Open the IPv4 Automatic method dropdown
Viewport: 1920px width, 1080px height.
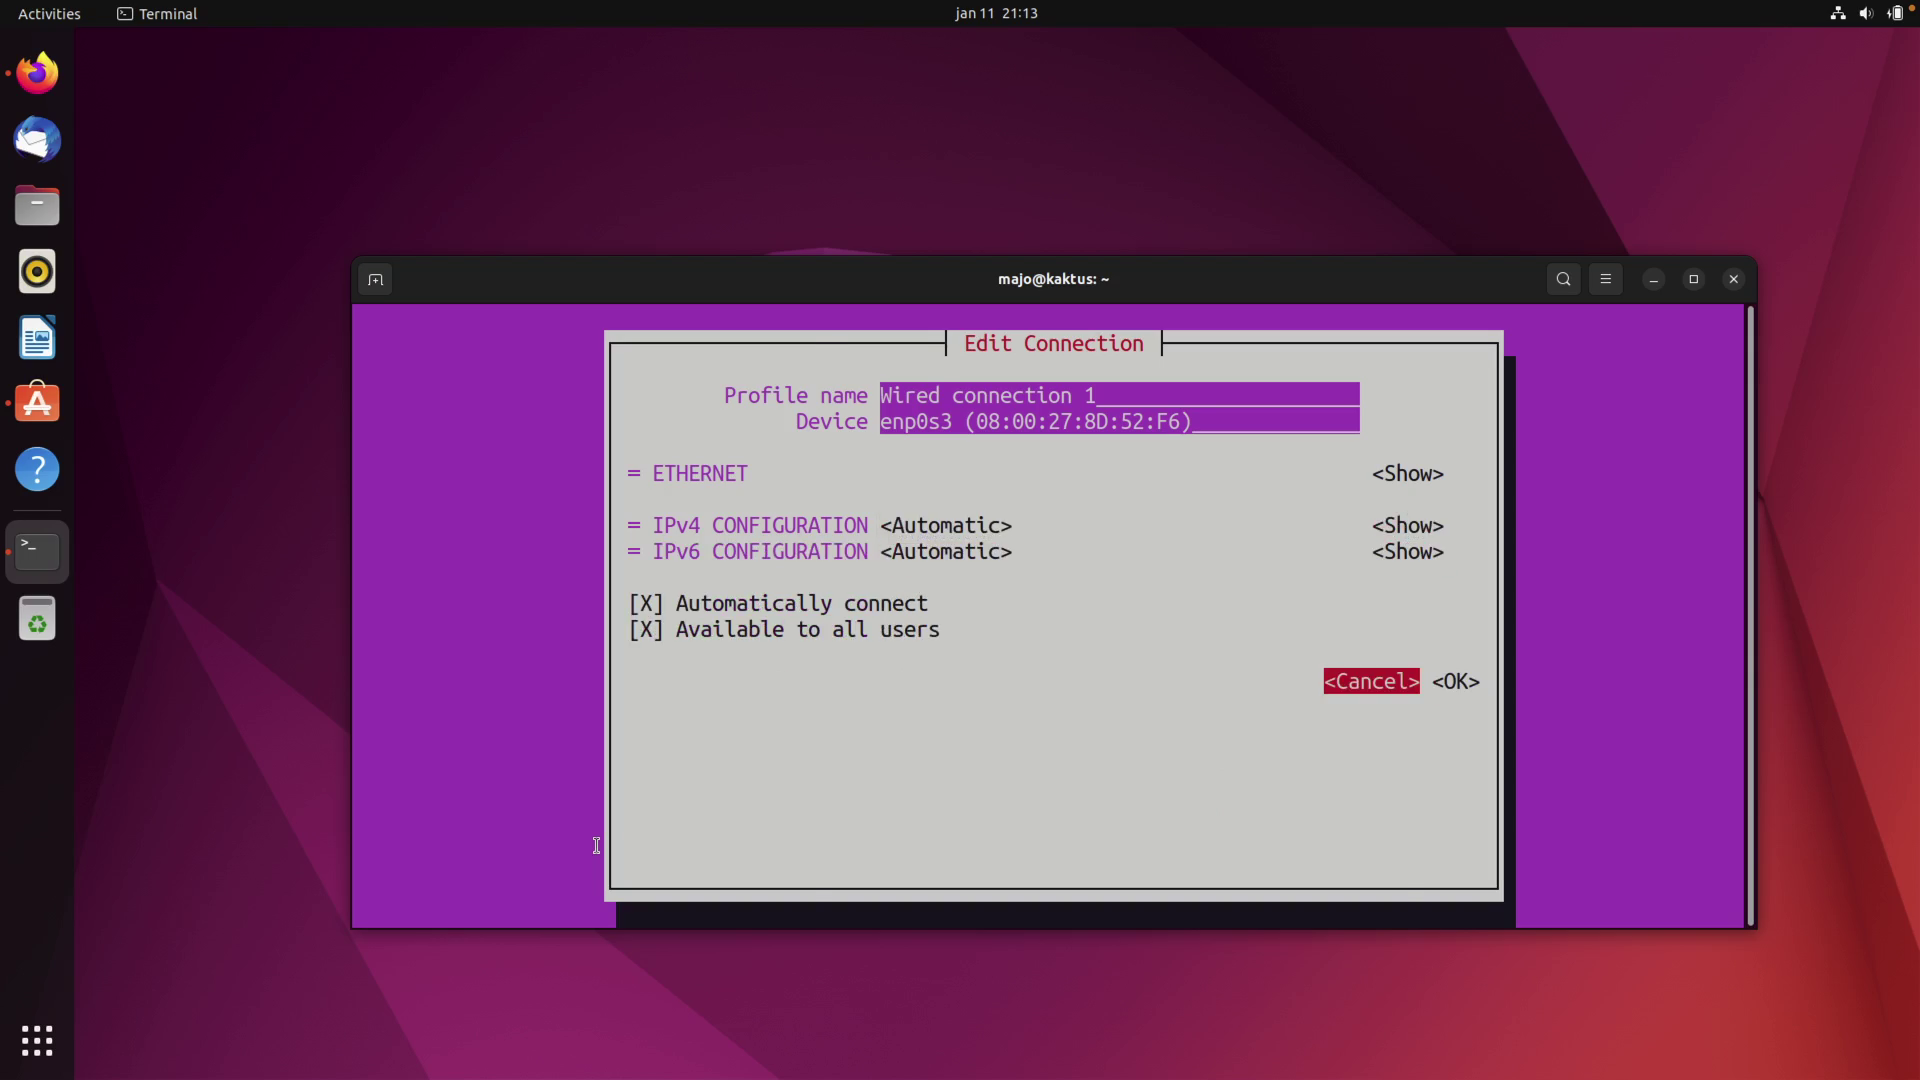click(946, 526)
